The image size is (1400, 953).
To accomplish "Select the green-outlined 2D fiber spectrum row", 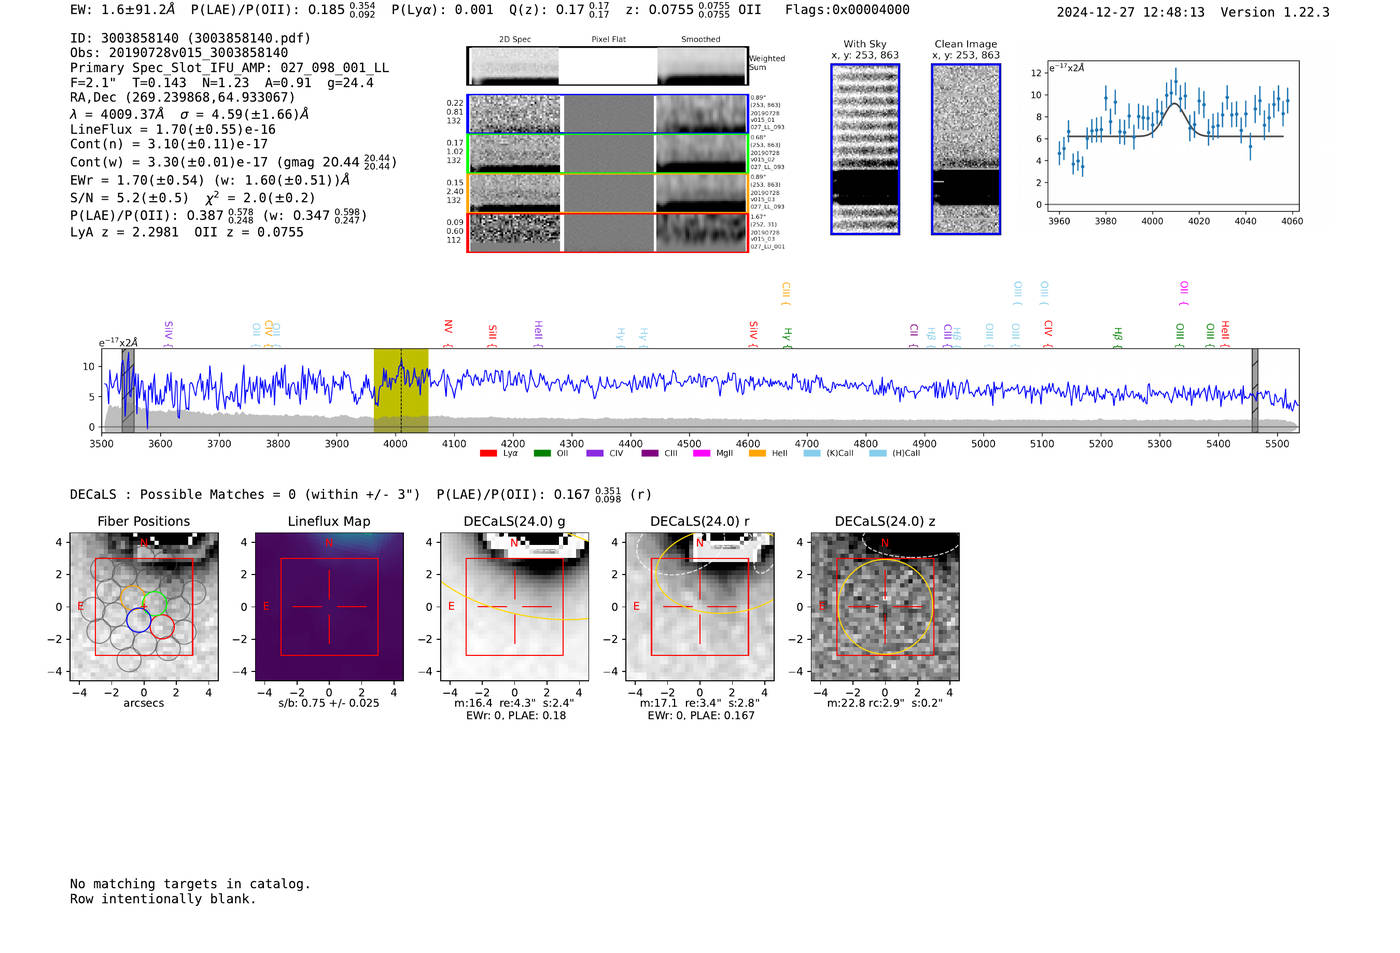I will tap(607, 153).
